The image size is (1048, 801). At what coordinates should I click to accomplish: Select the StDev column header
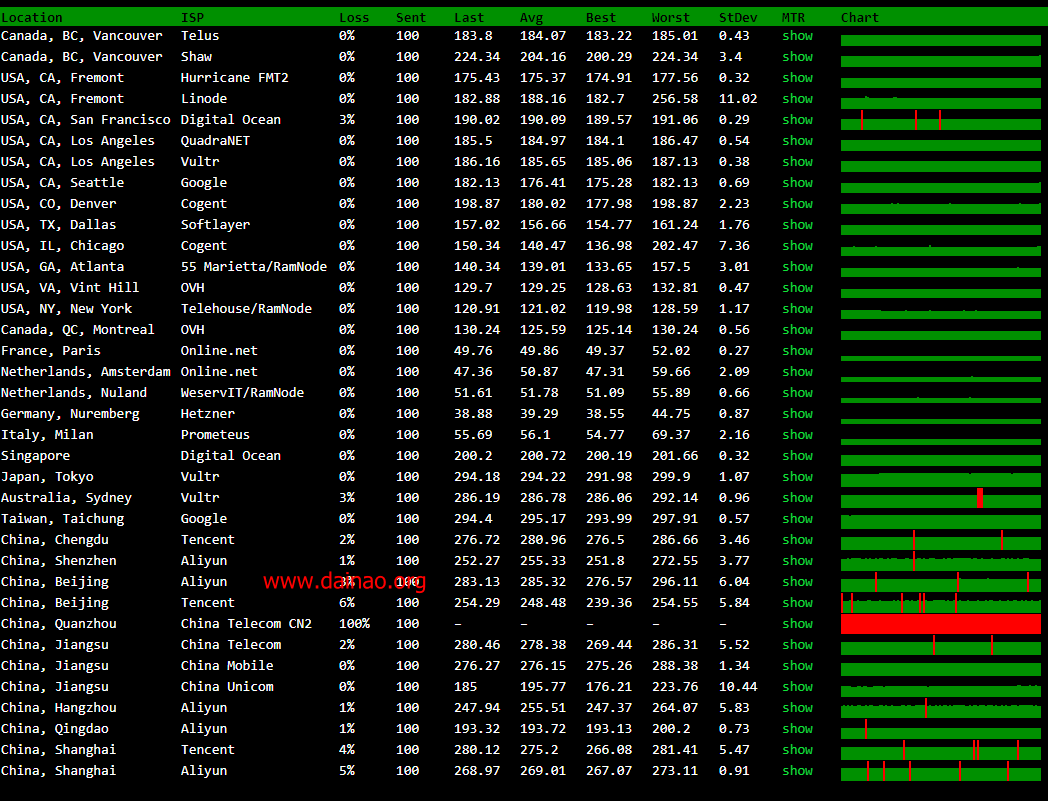[738, 17]
